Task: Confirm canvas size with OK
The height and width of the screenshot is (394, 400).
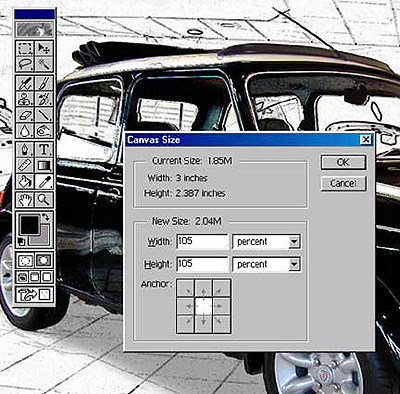Action: [343, 163]
